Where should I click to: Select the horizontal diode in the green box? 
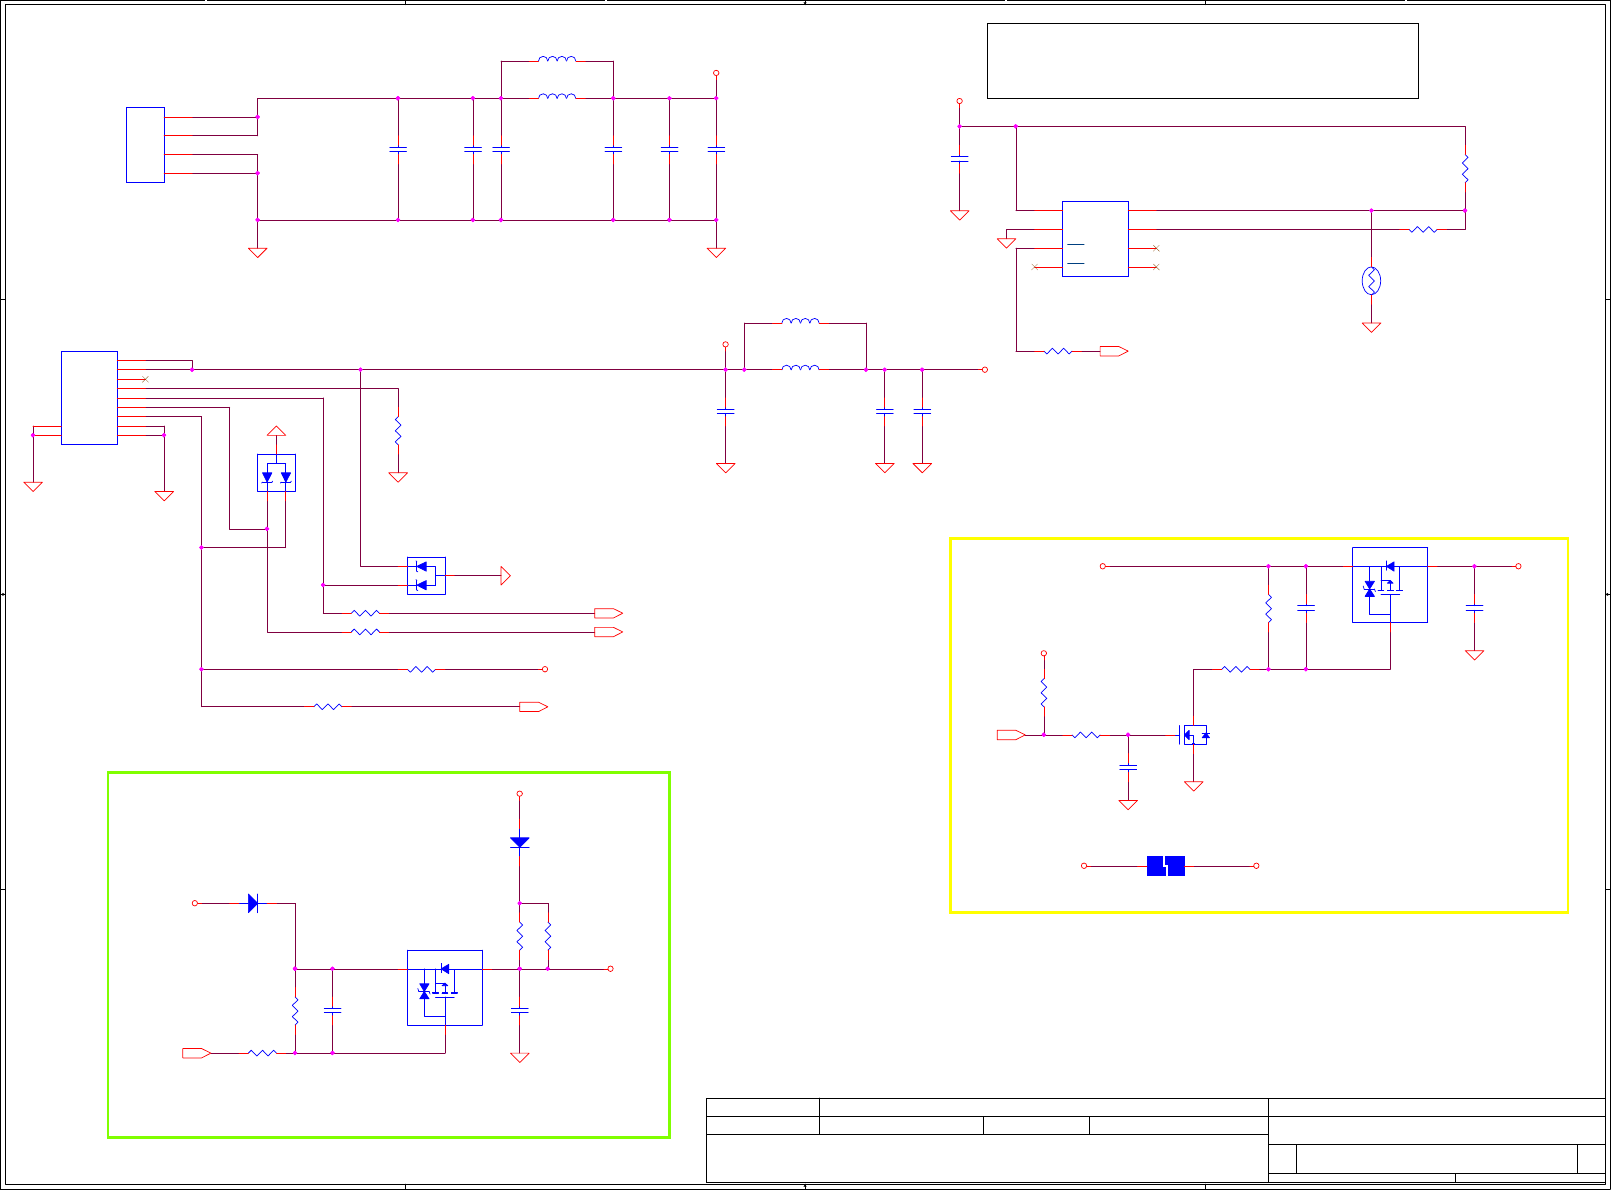tap(253, 903)
